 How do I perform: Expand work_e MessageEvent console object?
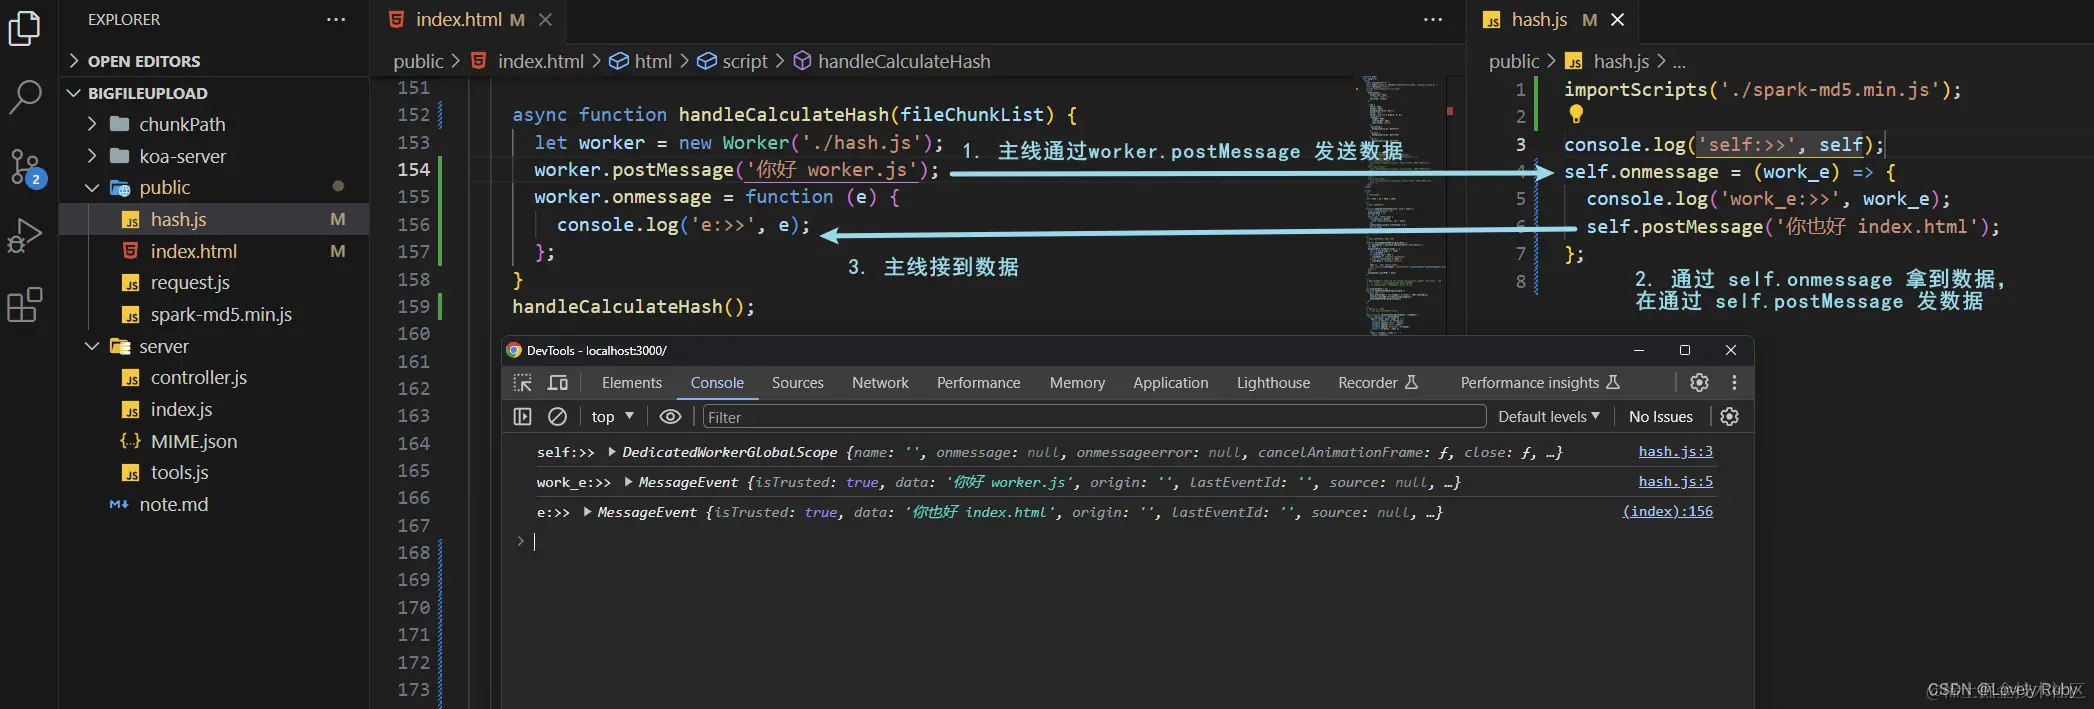[x=628, y=482]
